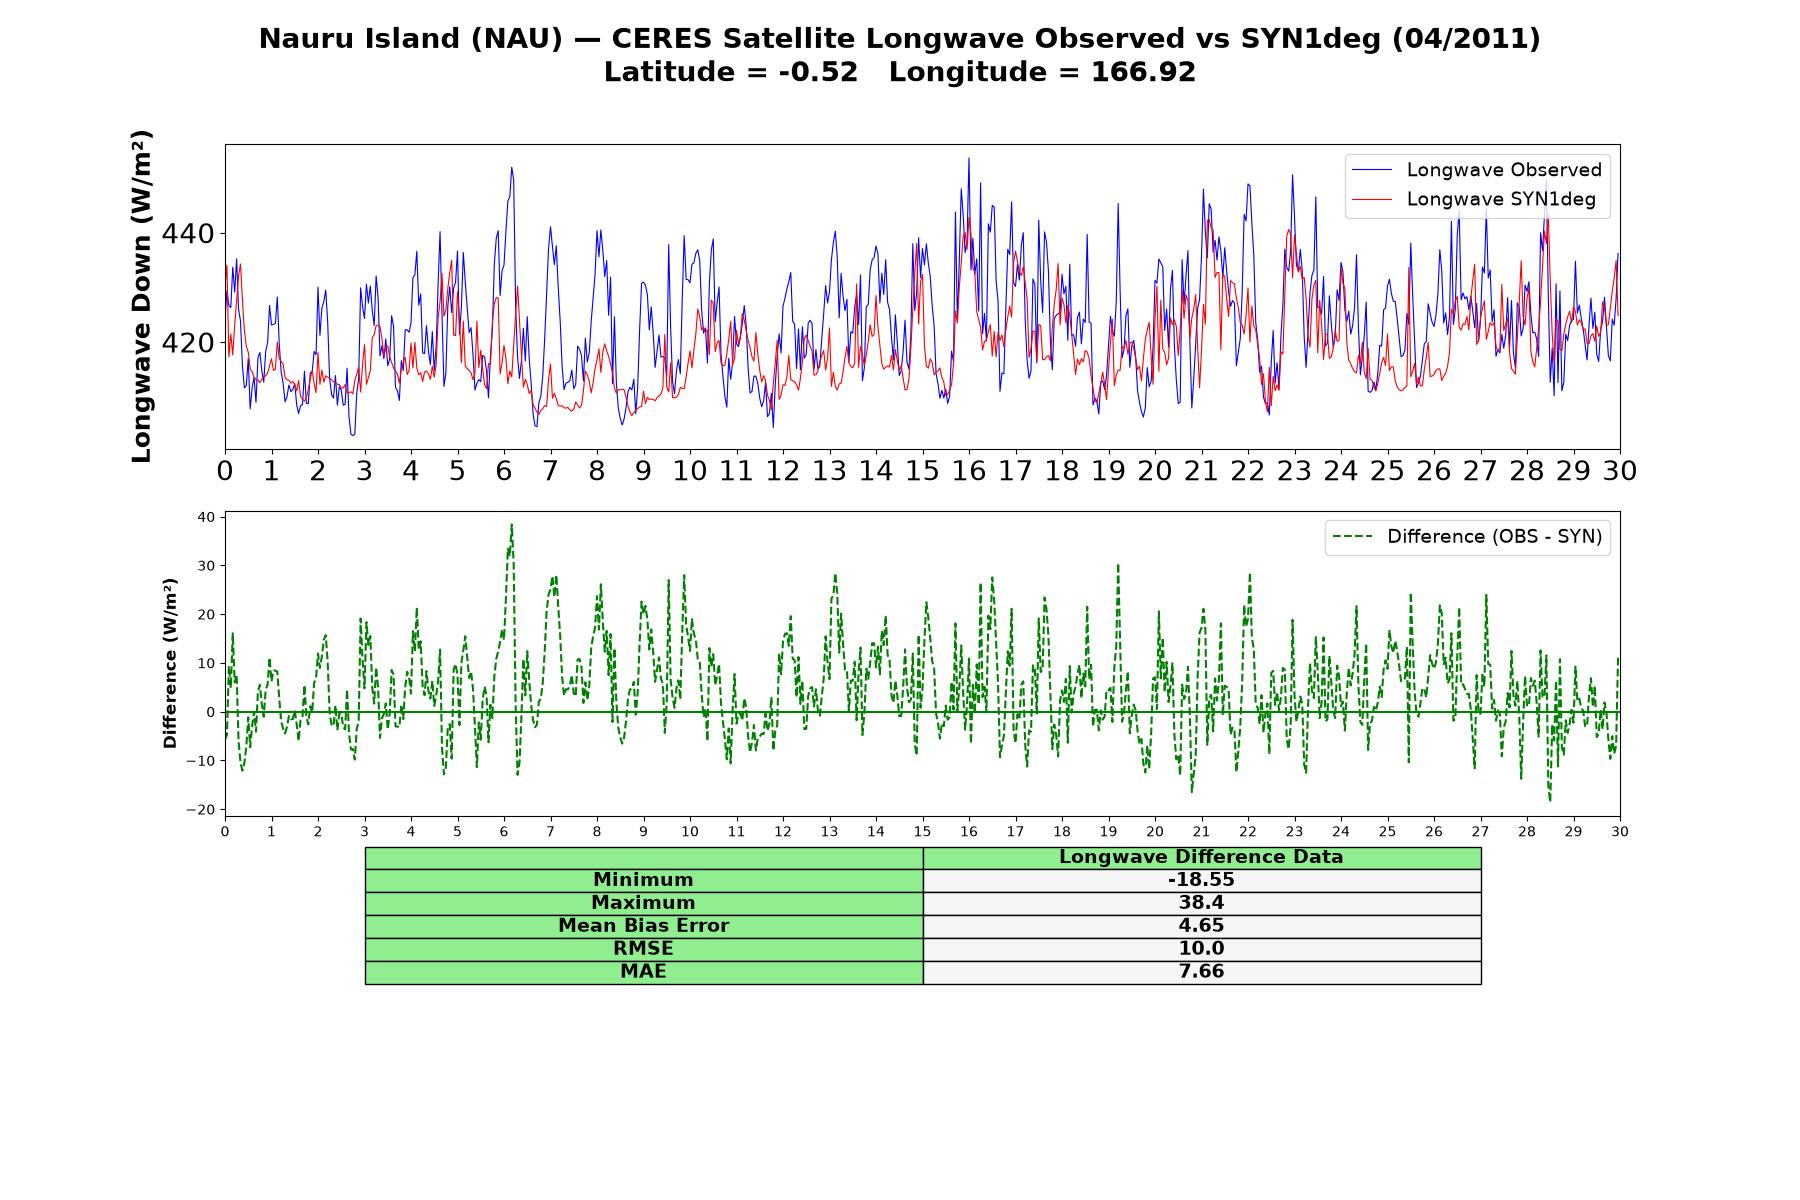
Task: Click the -18.55 minimum value cell
Action: (1202, 880)
